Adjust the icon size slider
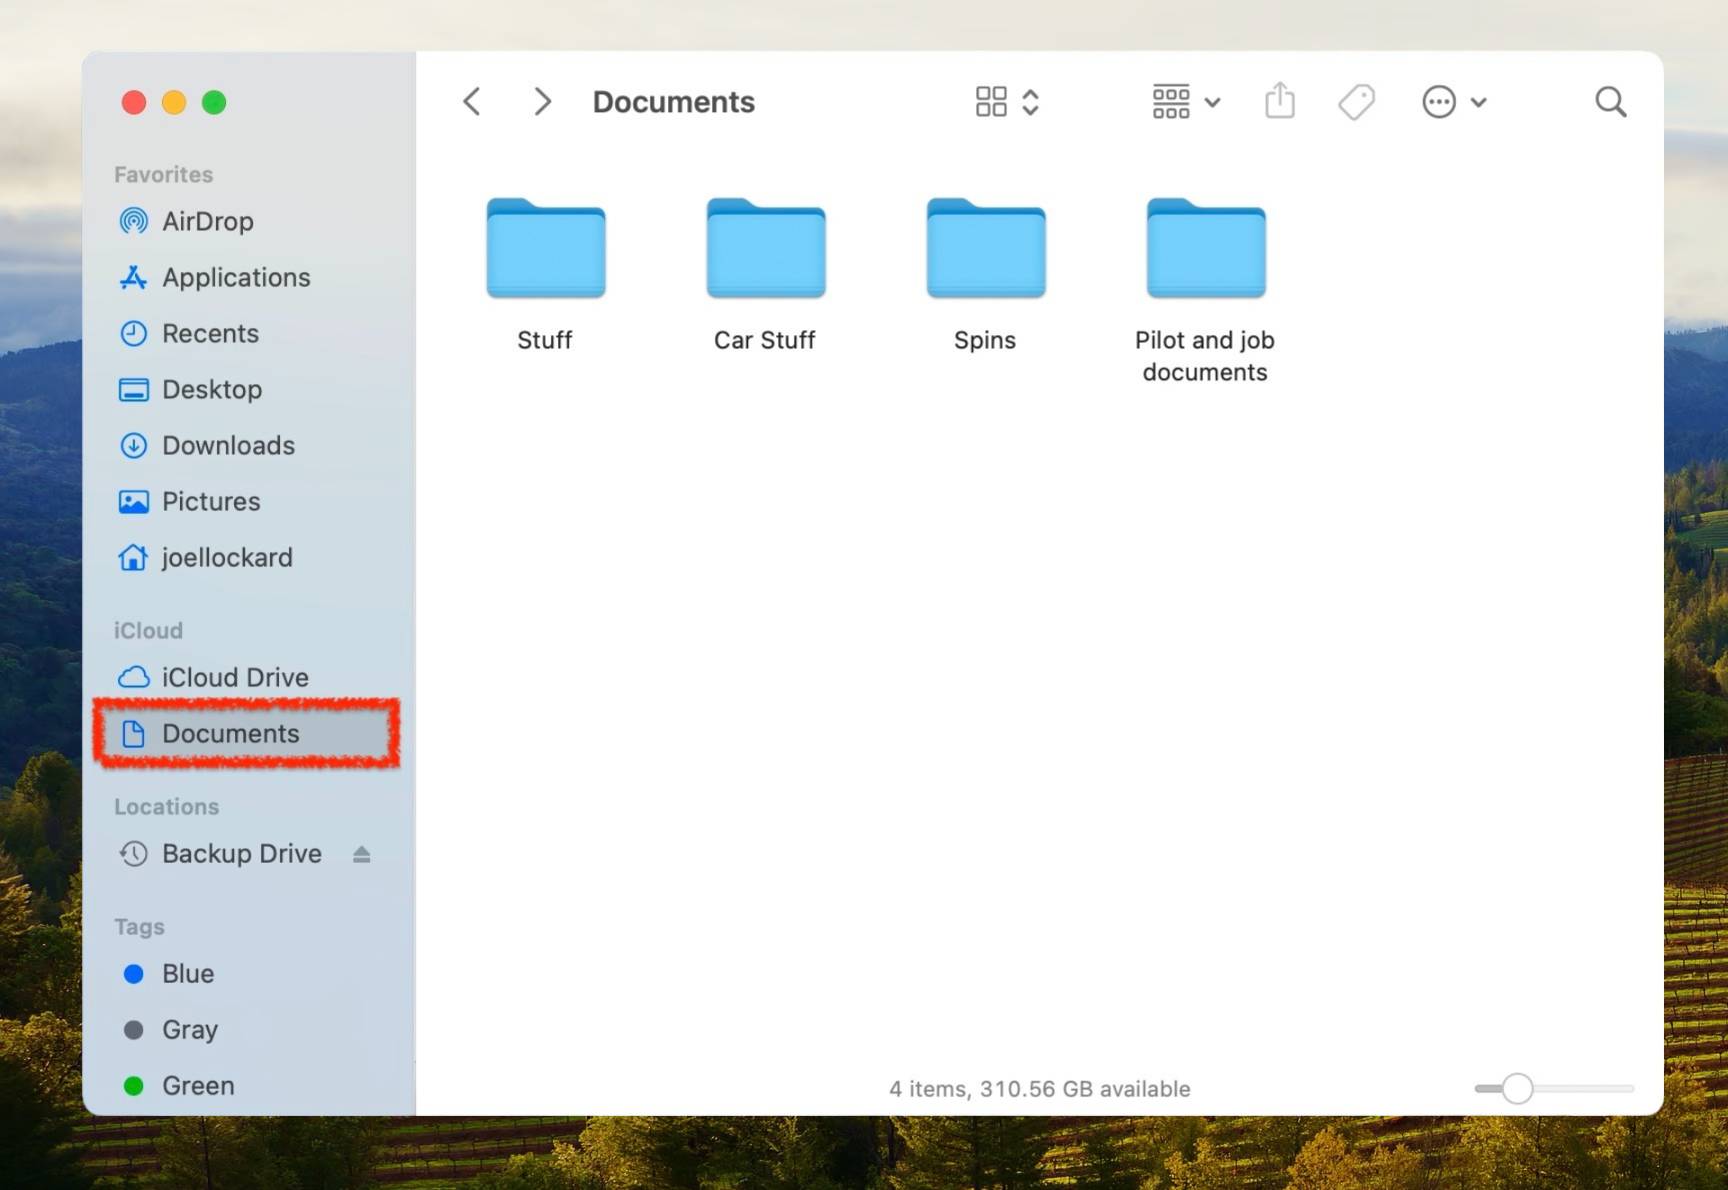Image resolution: width=1728 pixels, height=1190 pixels. coord(1516,1088)
